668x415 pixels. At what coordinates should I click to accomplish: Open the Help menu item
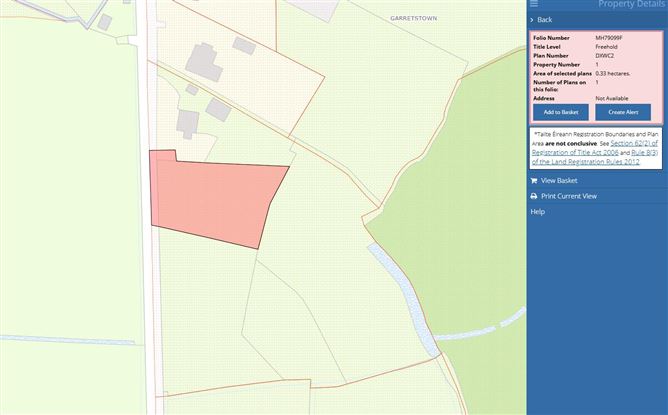coord(537,212)
